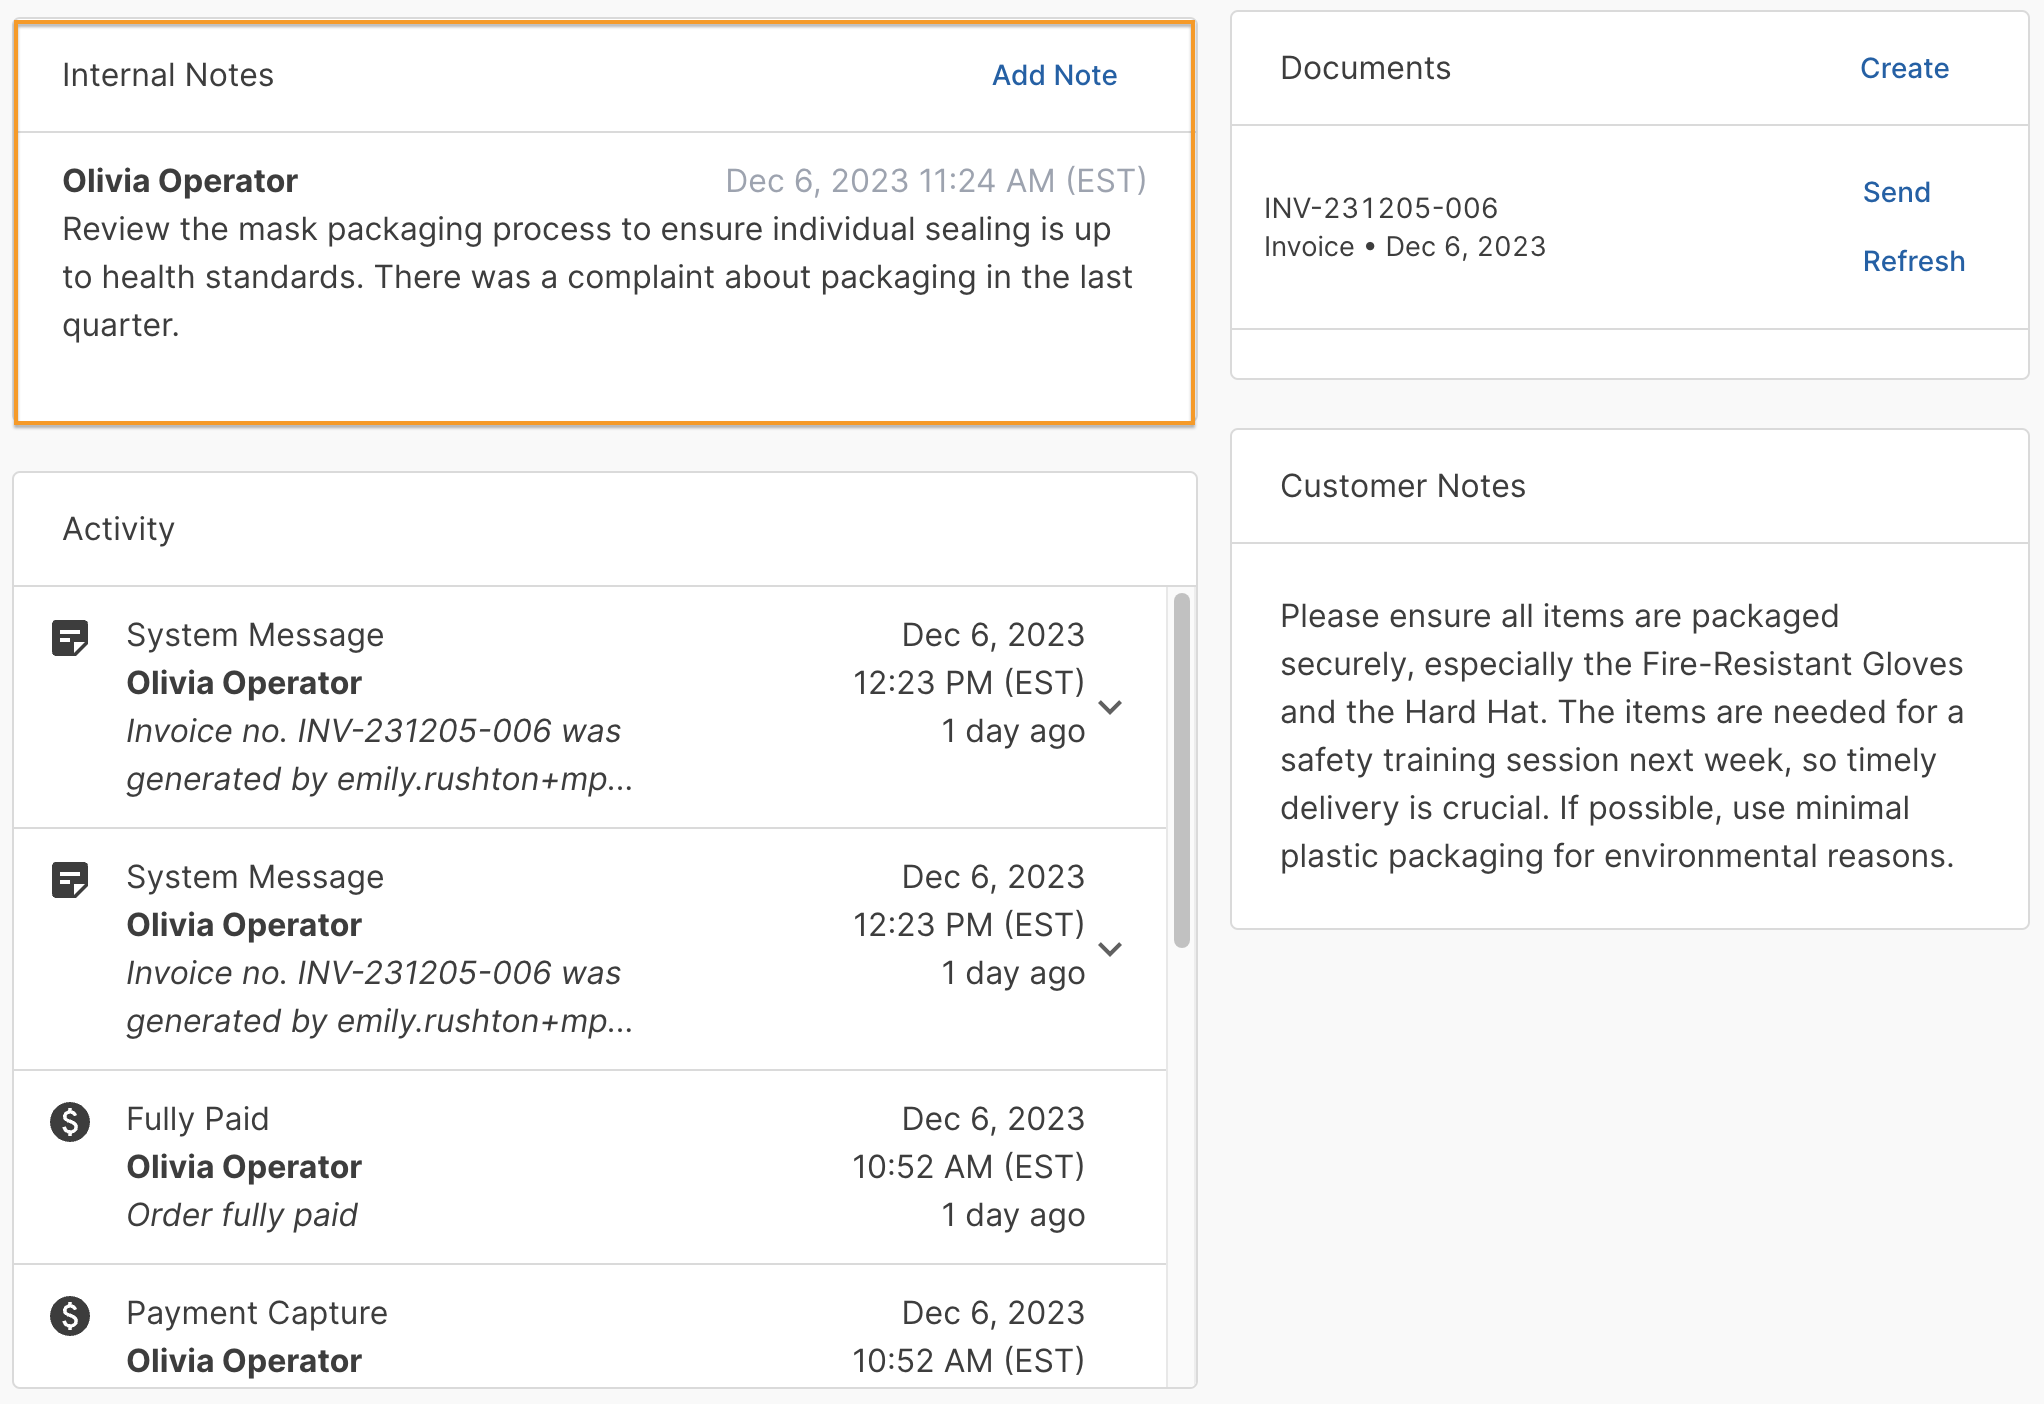Refresh the invoice document
This screenshot has width=2044, height=1404.
(x=1913, y=262)
